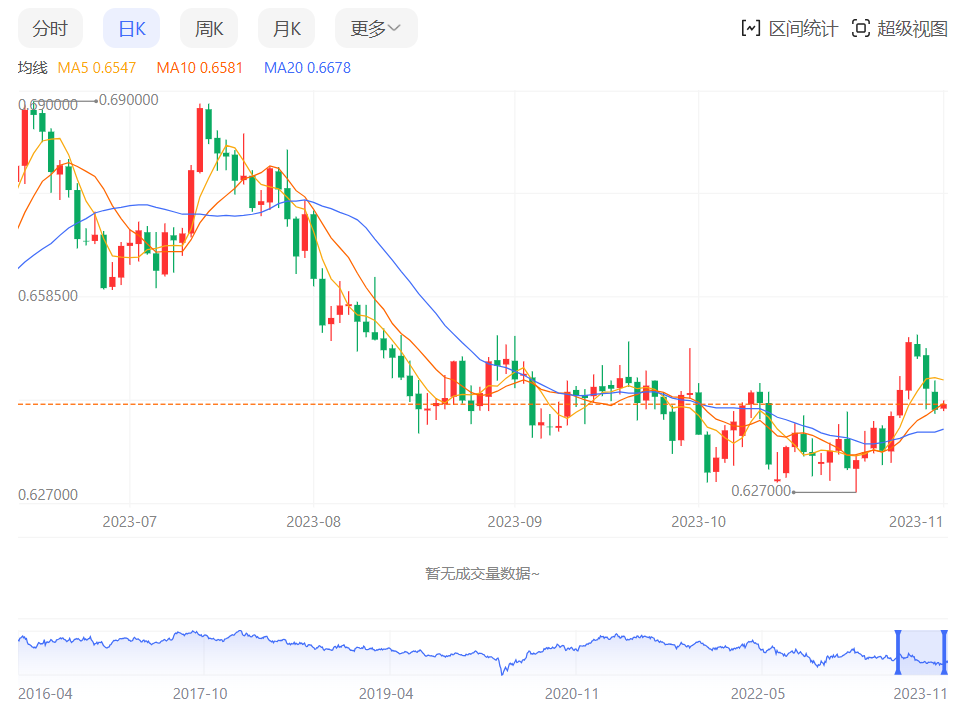The height and width of the screenshot is (727, 971).
Task: Click the selected range in overview timeline
Action: pyautogui.click(x=921, y=652)
